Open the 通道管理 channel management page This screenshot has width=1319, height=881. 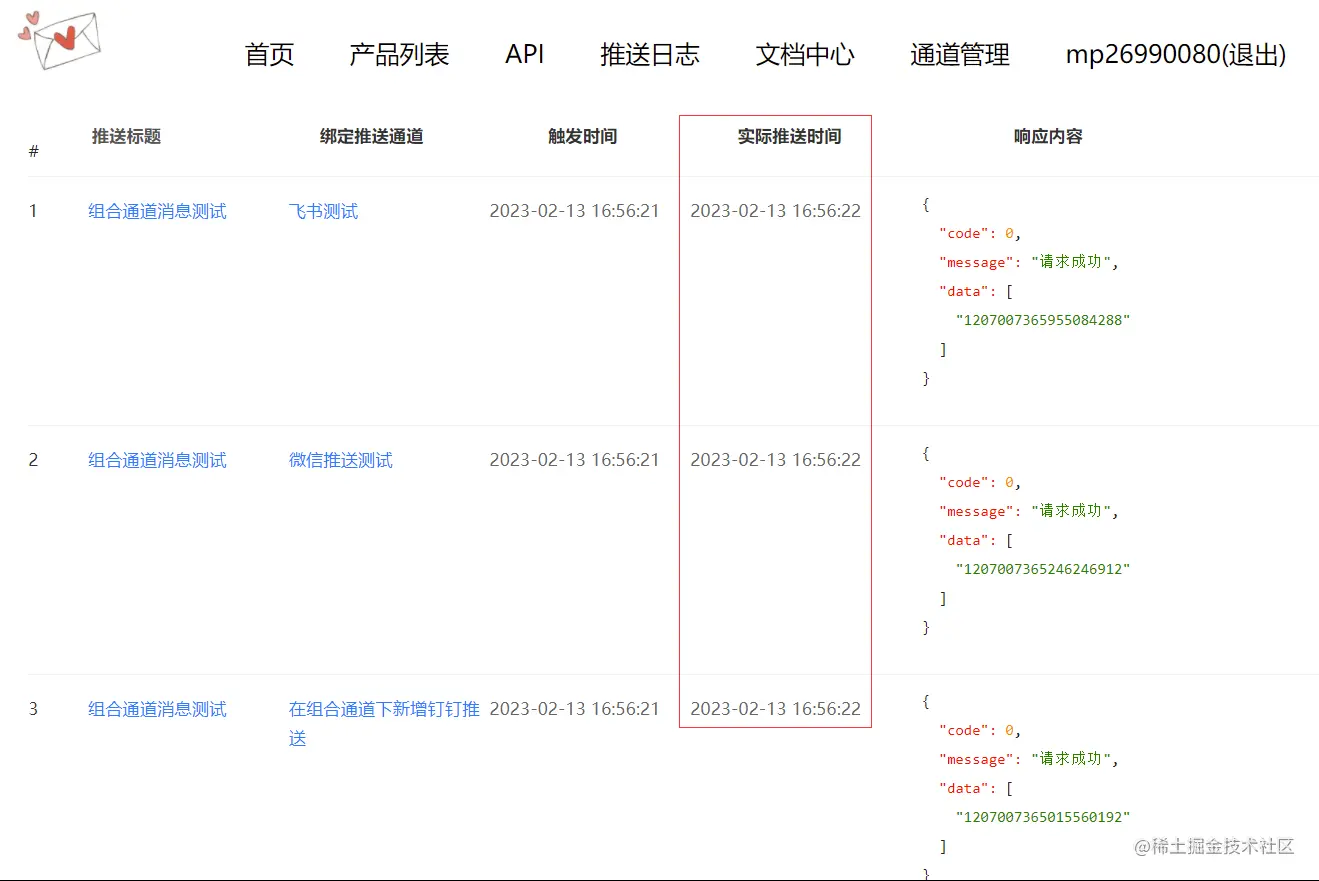click(959, 56)
